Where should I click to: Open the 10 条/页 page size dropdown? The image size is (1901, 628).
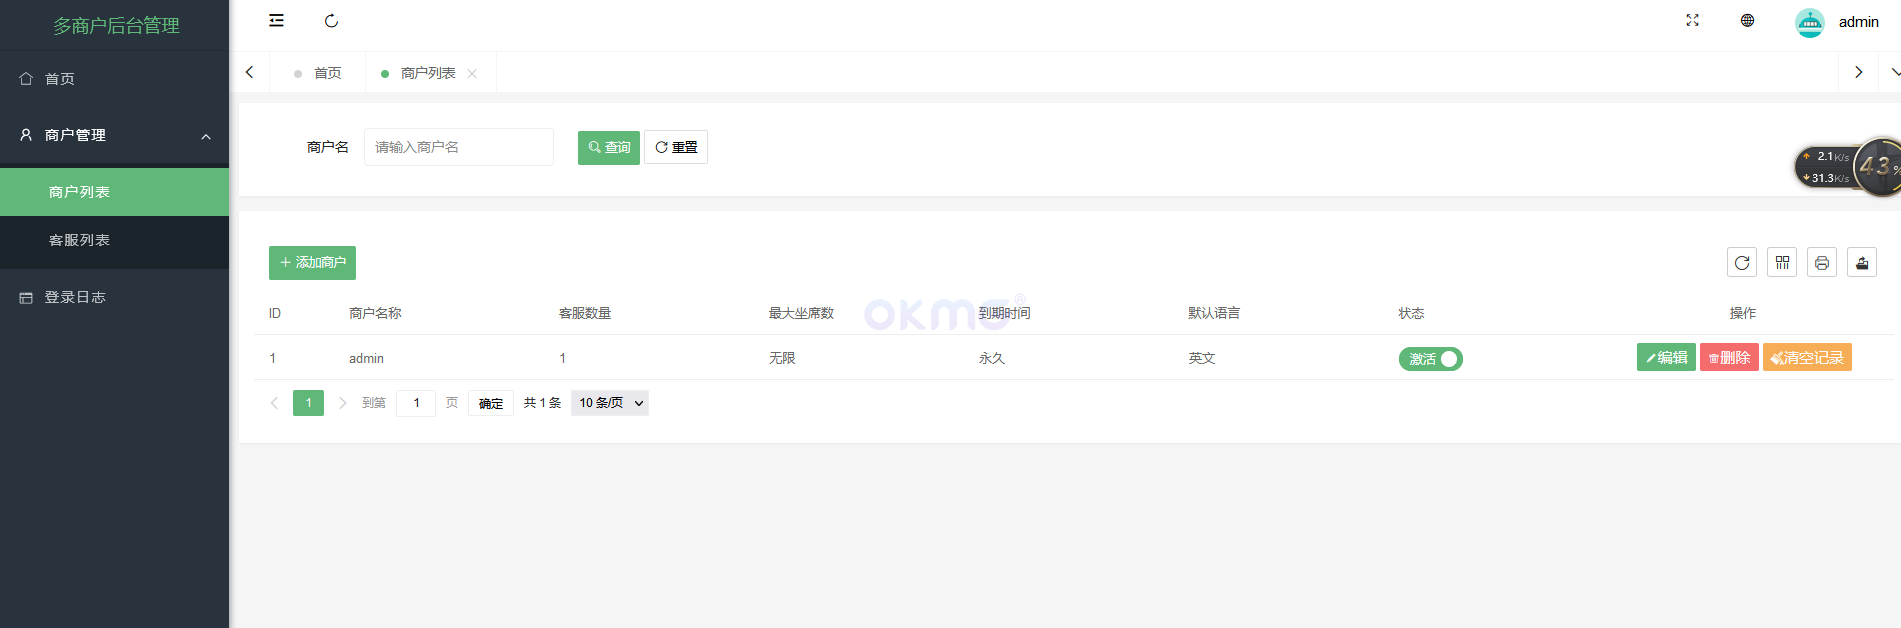[609, 403]
